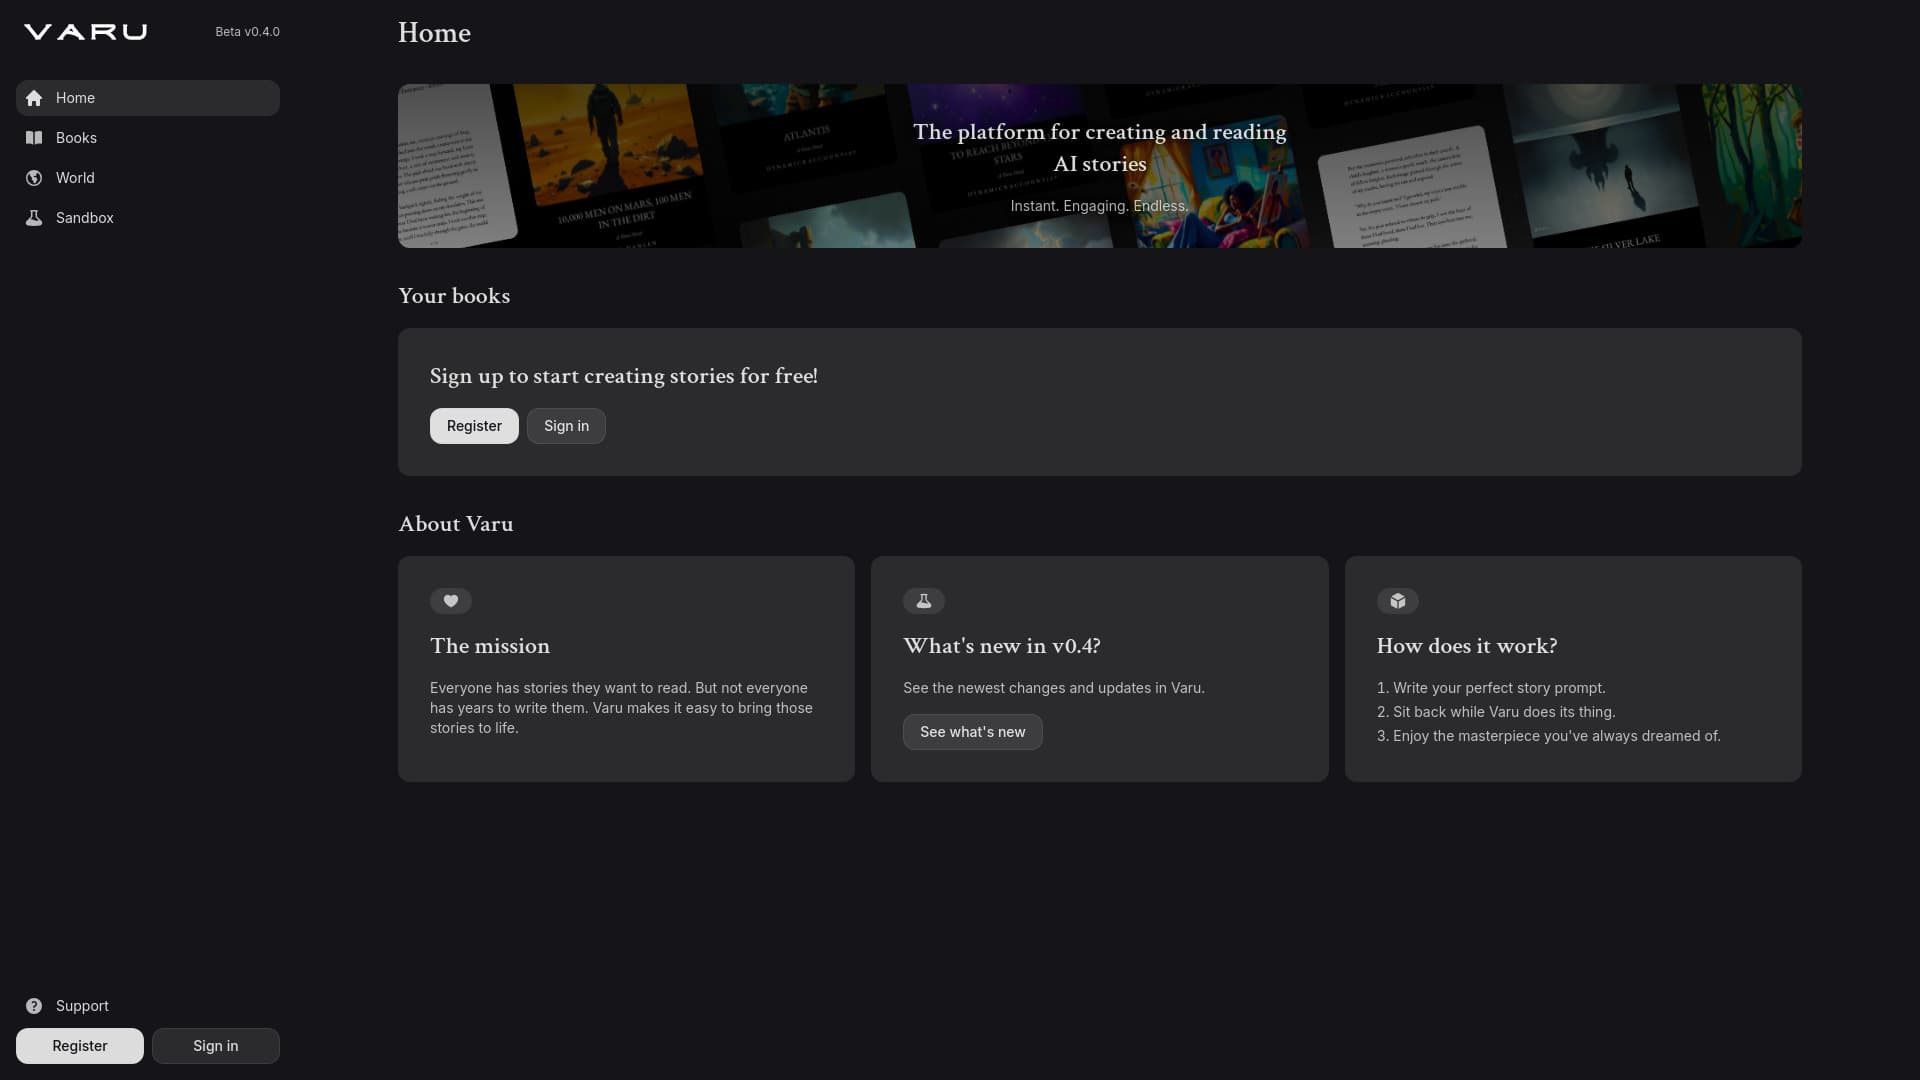Click the Sandbox flask icon in sidebar

click(x=34, y=218)
